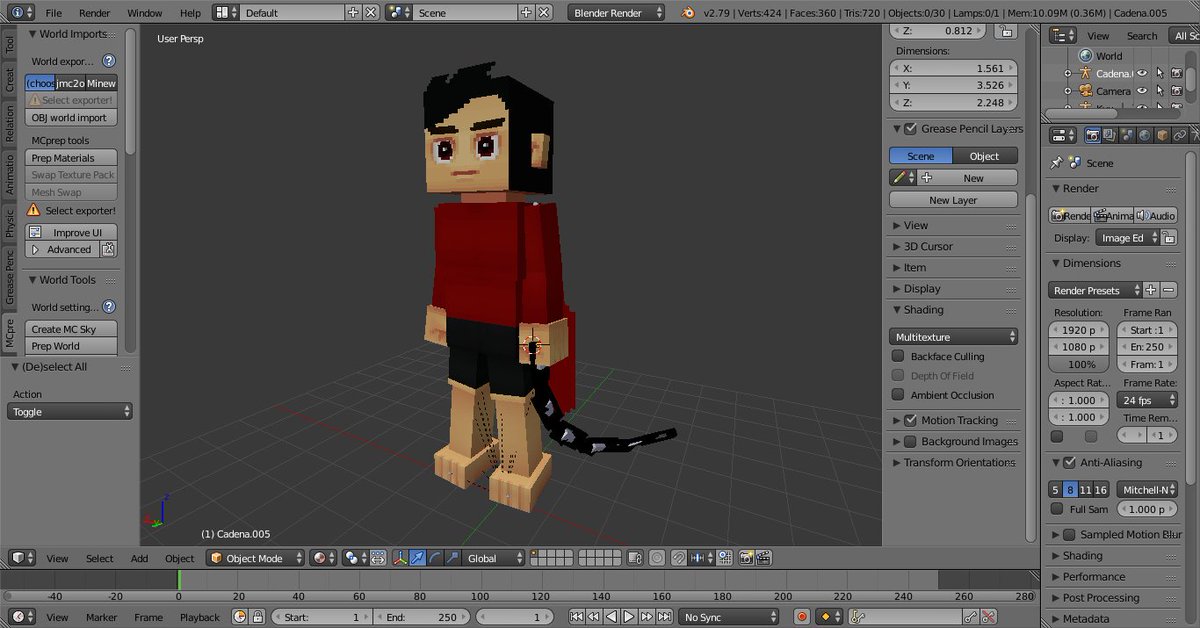Toggle visibility eye for Cadena object
This screenshot has width=1200, height=628.
[1143, 73]
